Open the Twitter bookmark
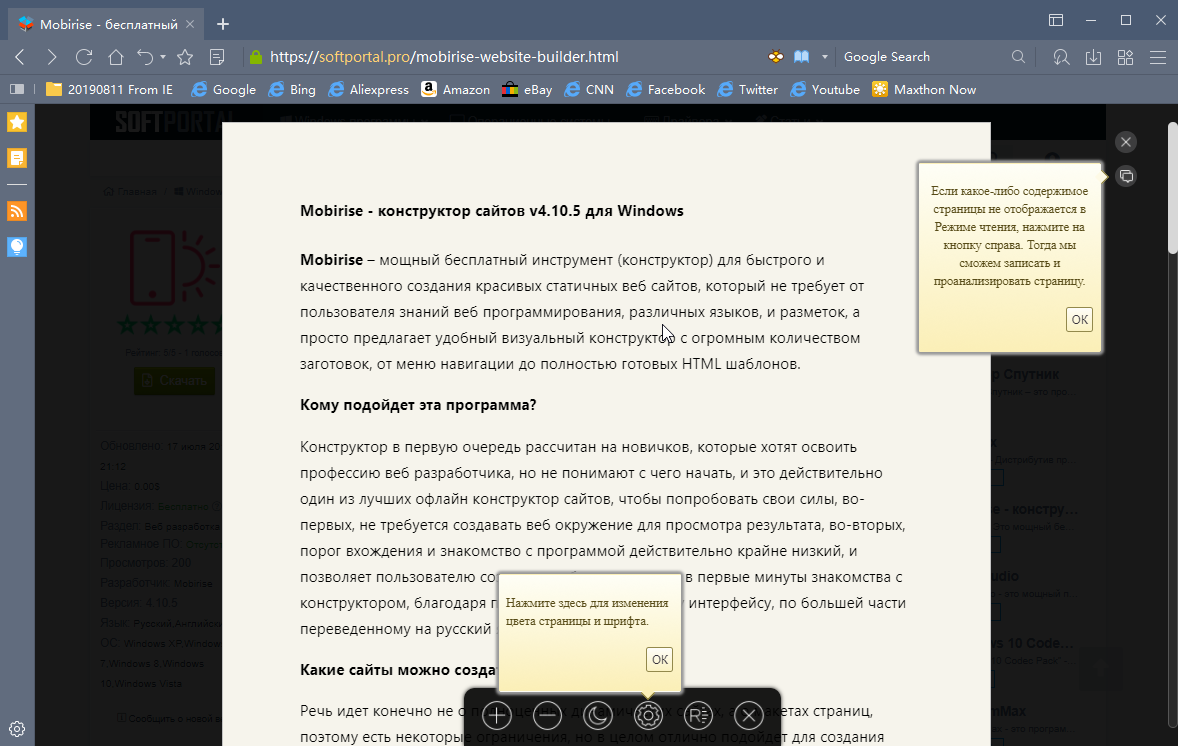Viewport: 1178px width, 746px height. [748, 89]
